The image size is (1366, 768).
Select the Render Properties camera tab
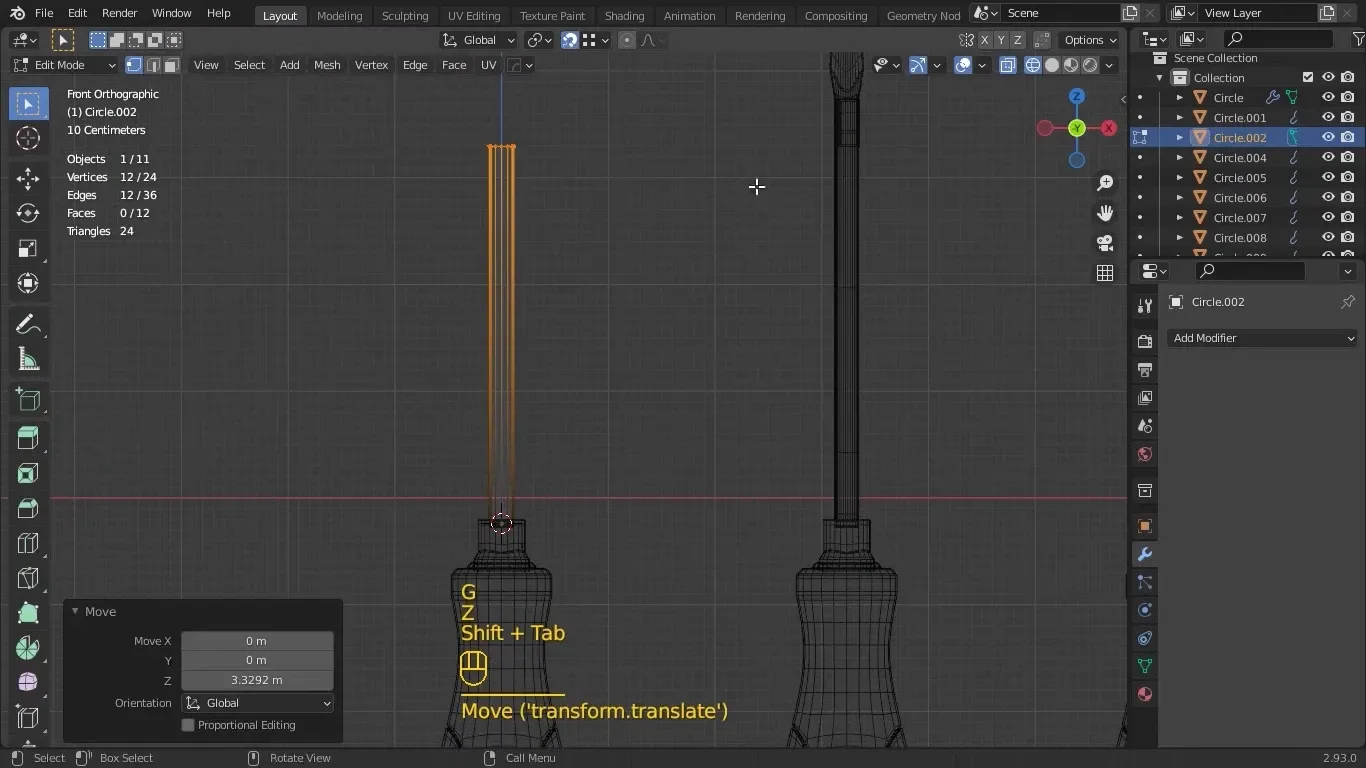coord(1143,340)
